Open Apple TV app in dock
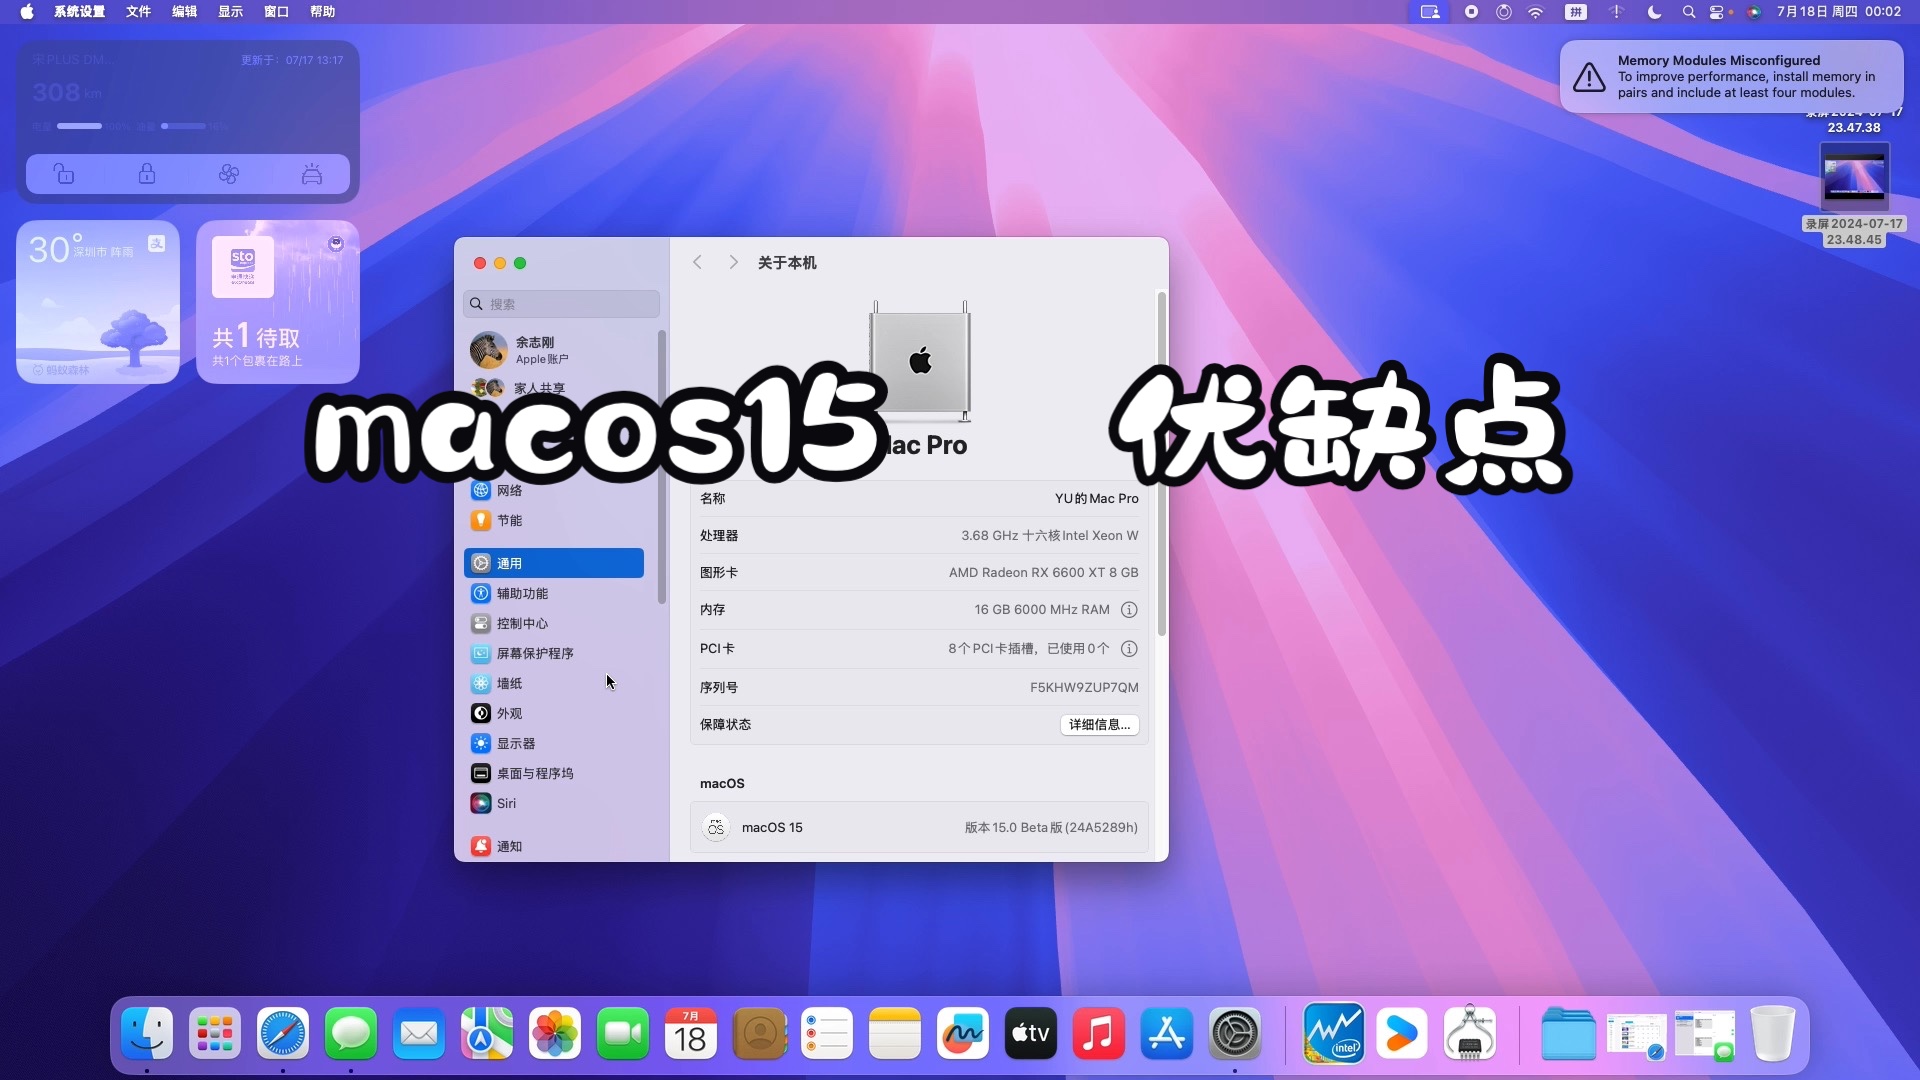This screenshot has height=1080, width=1920. pos(1031,1033)
